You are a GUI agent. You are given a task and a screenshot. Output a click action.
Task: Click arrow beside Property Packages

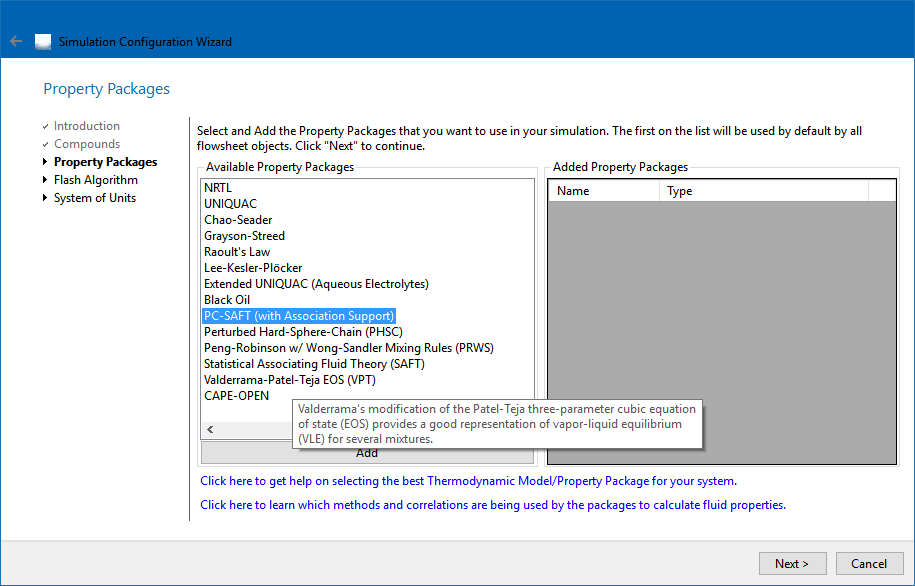tap(45, 162)
